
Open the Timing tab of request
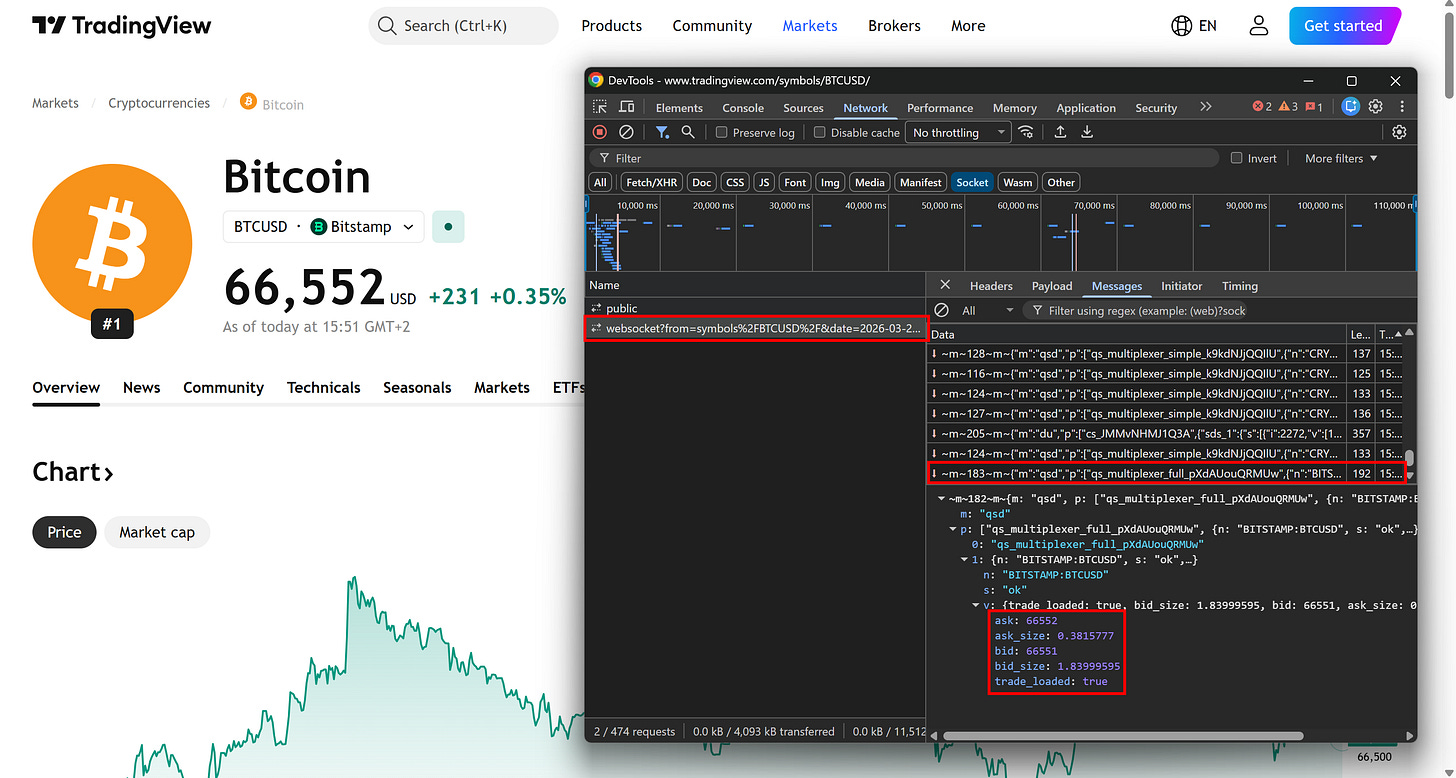(x=1240, y=286)
